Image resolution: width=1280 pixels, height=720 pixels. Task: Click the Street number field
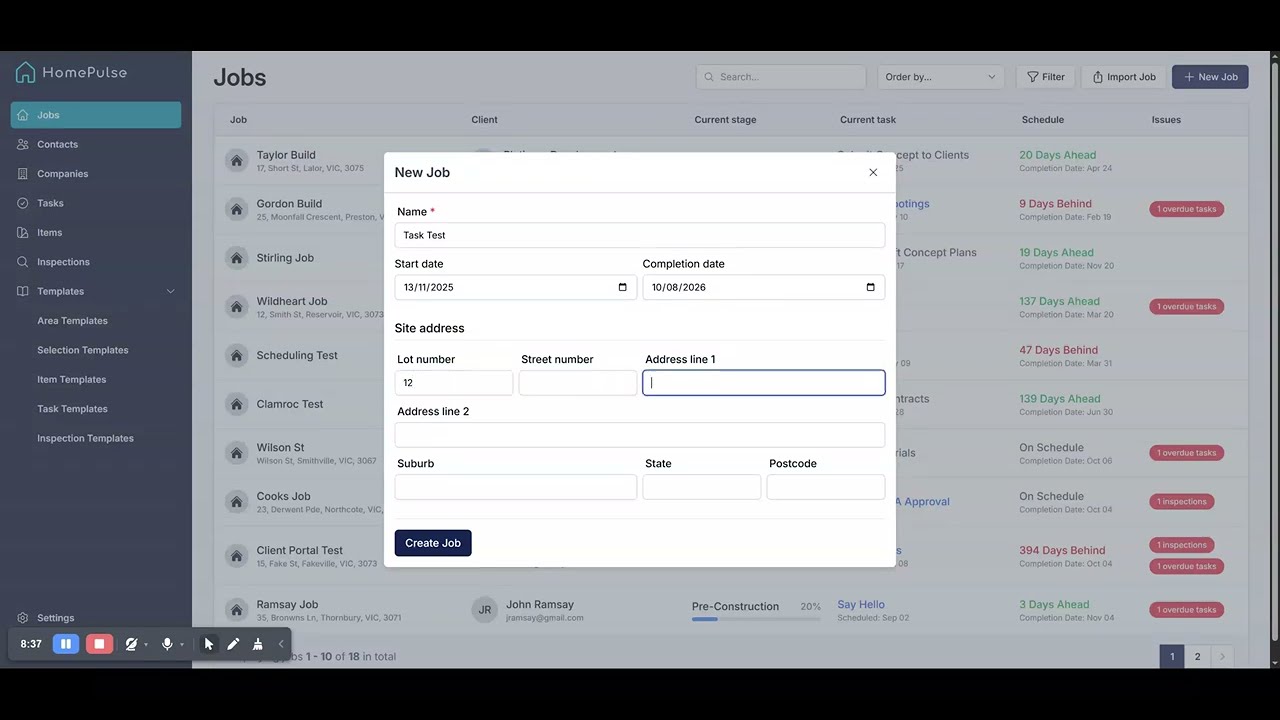coord(578,383)
